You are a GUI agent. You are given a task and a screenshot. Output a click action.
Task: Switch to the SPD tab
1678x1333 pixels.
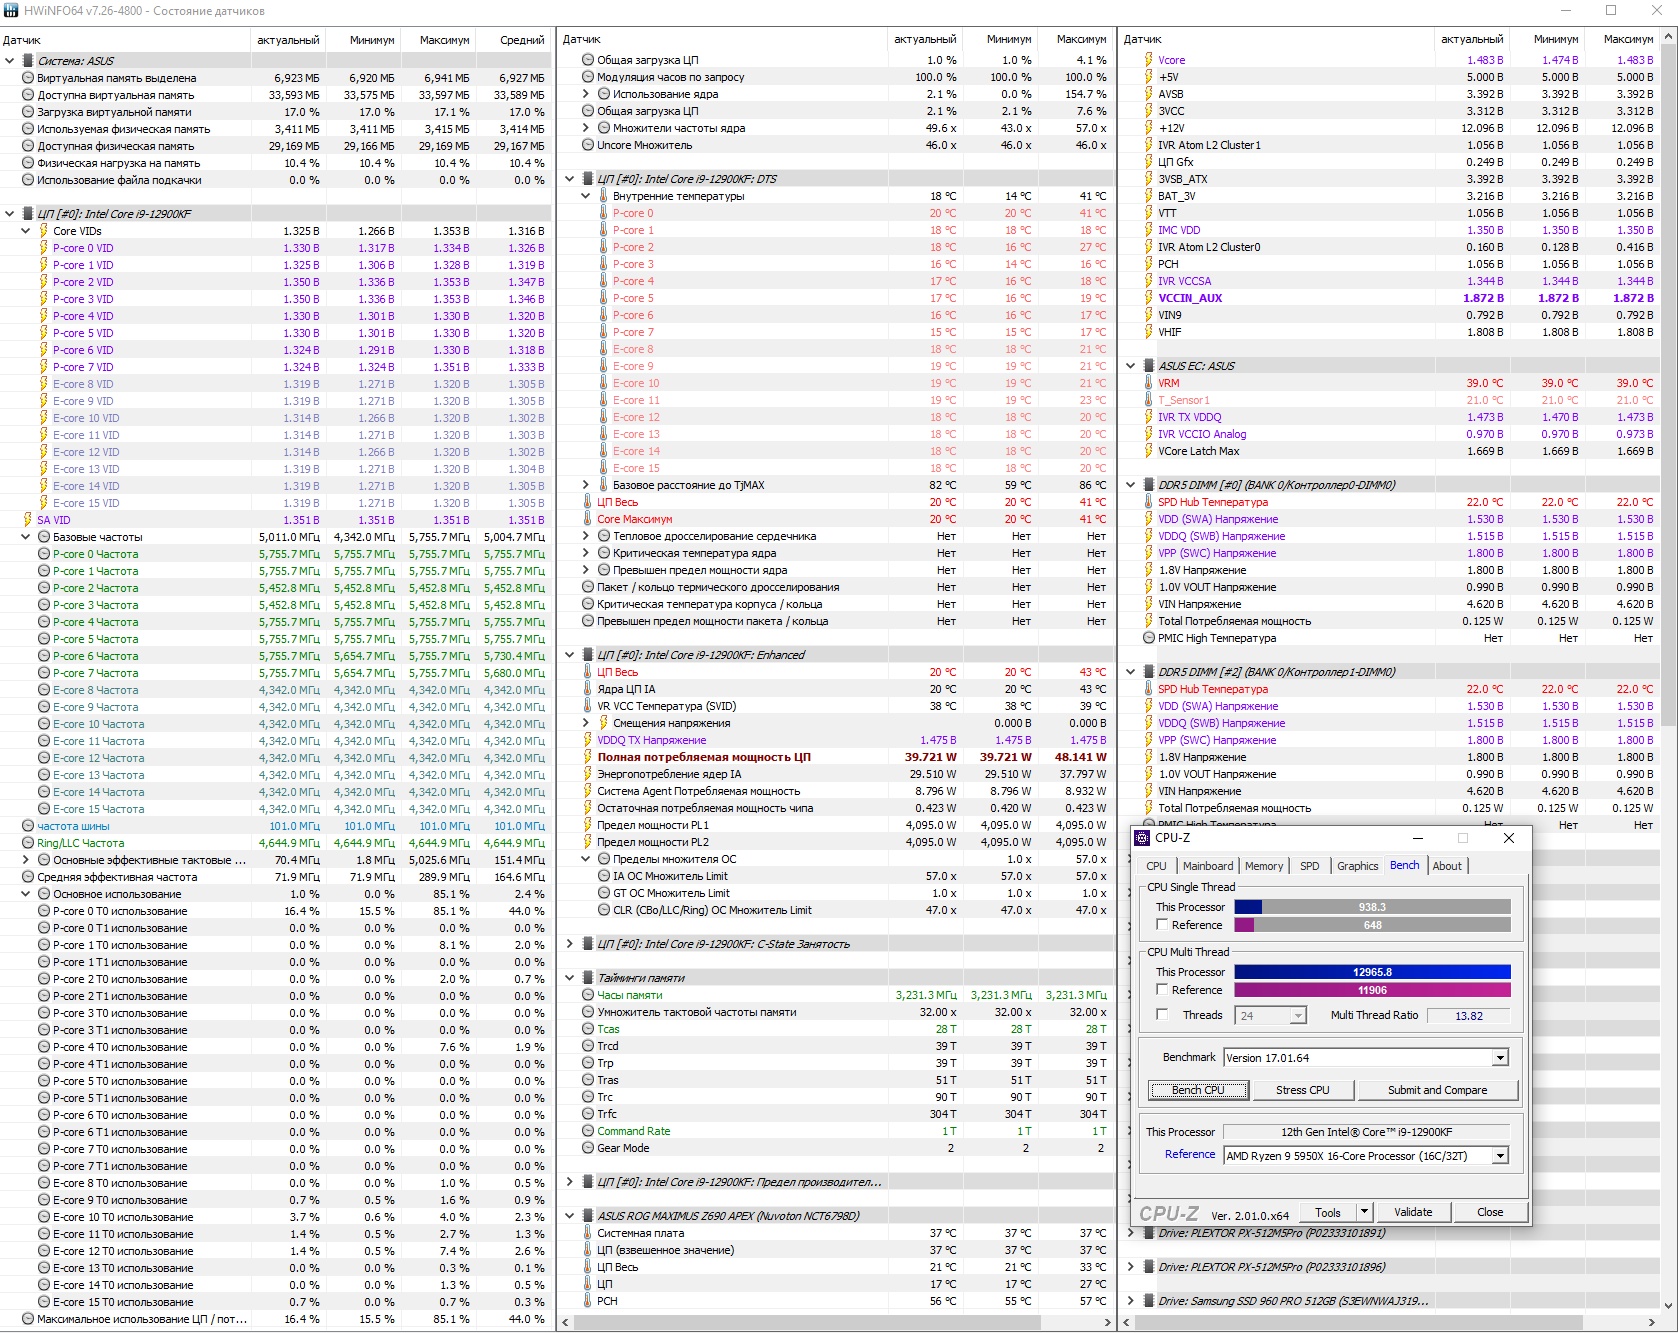click(x=1310, y=866)
